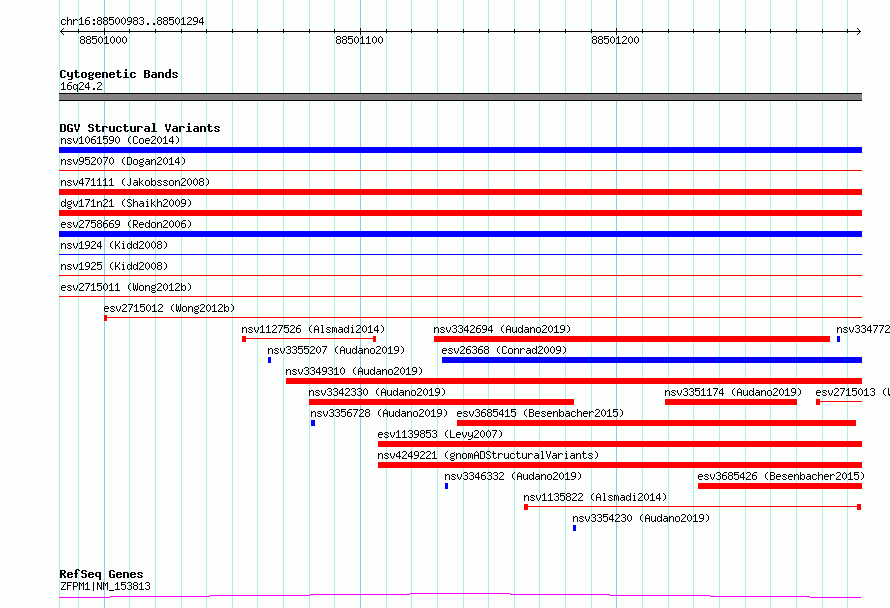Click the magenta ZFPM1 gene line
890x608 pixels.
pos(460,596)
